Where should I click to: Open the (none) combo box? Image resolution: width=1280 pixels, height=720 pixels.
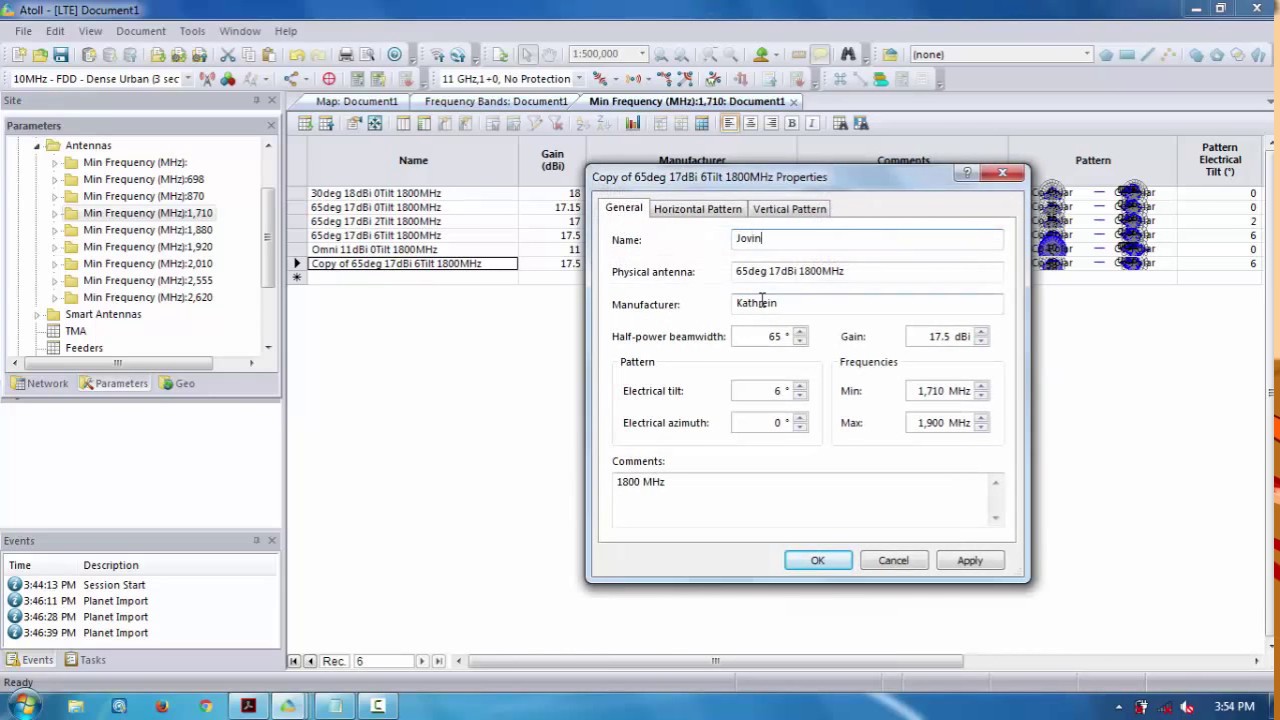(1086, 54)
